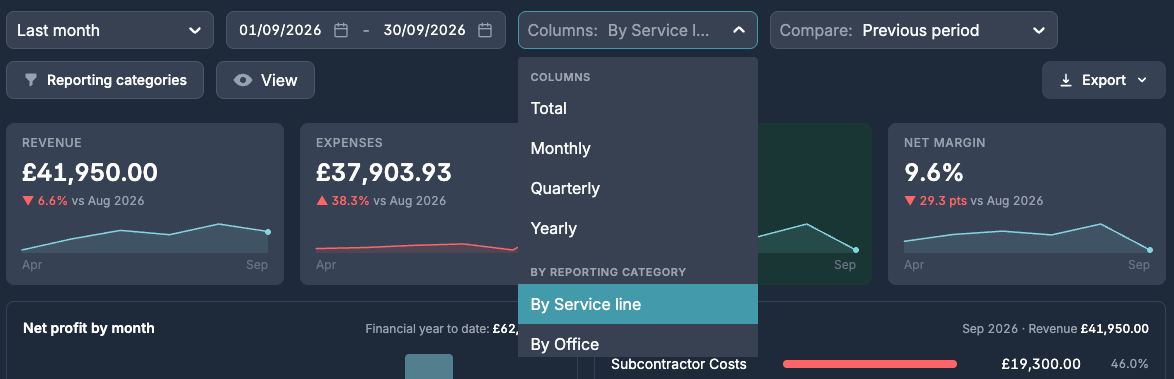Screen dimensions: 1174x379
Task: Click the Net Margin sparkline chart
Action: pyautogui.click(x=1027, y=238)
